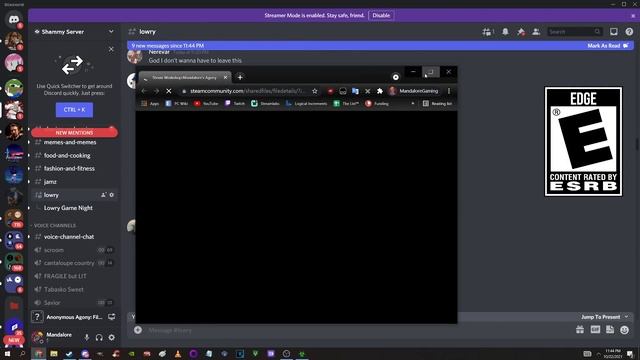640x360 pixels.
Task: Deafen with headphones icon
Action: tap(99, 338)
